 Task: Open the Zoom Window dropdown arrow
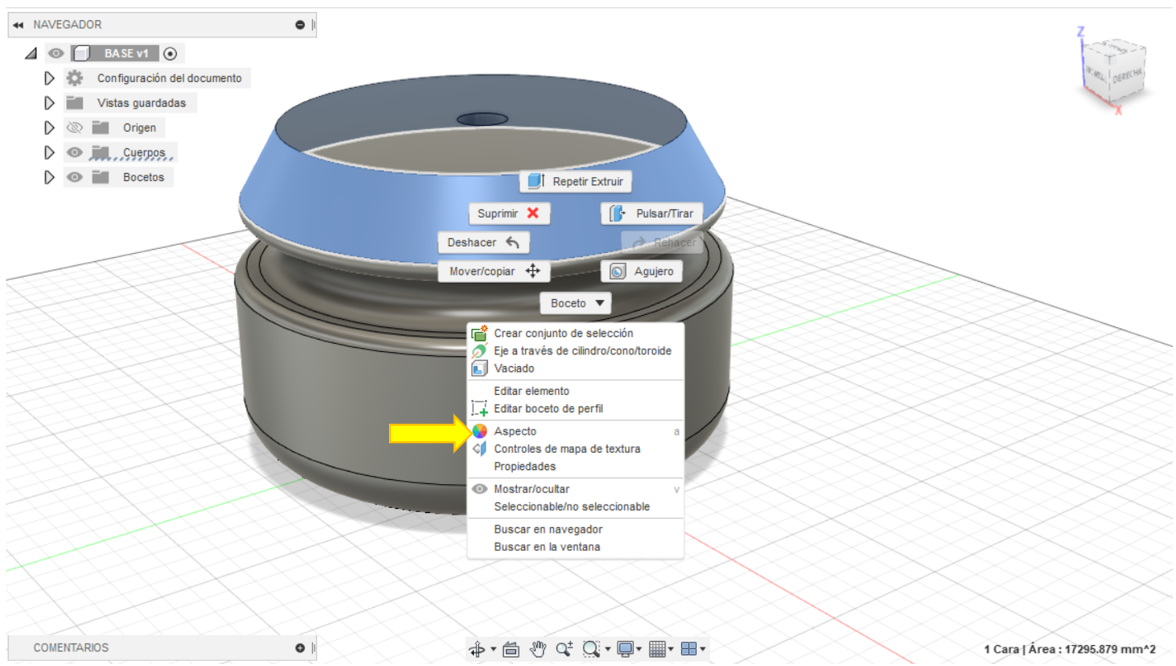[x=608, y=650]
